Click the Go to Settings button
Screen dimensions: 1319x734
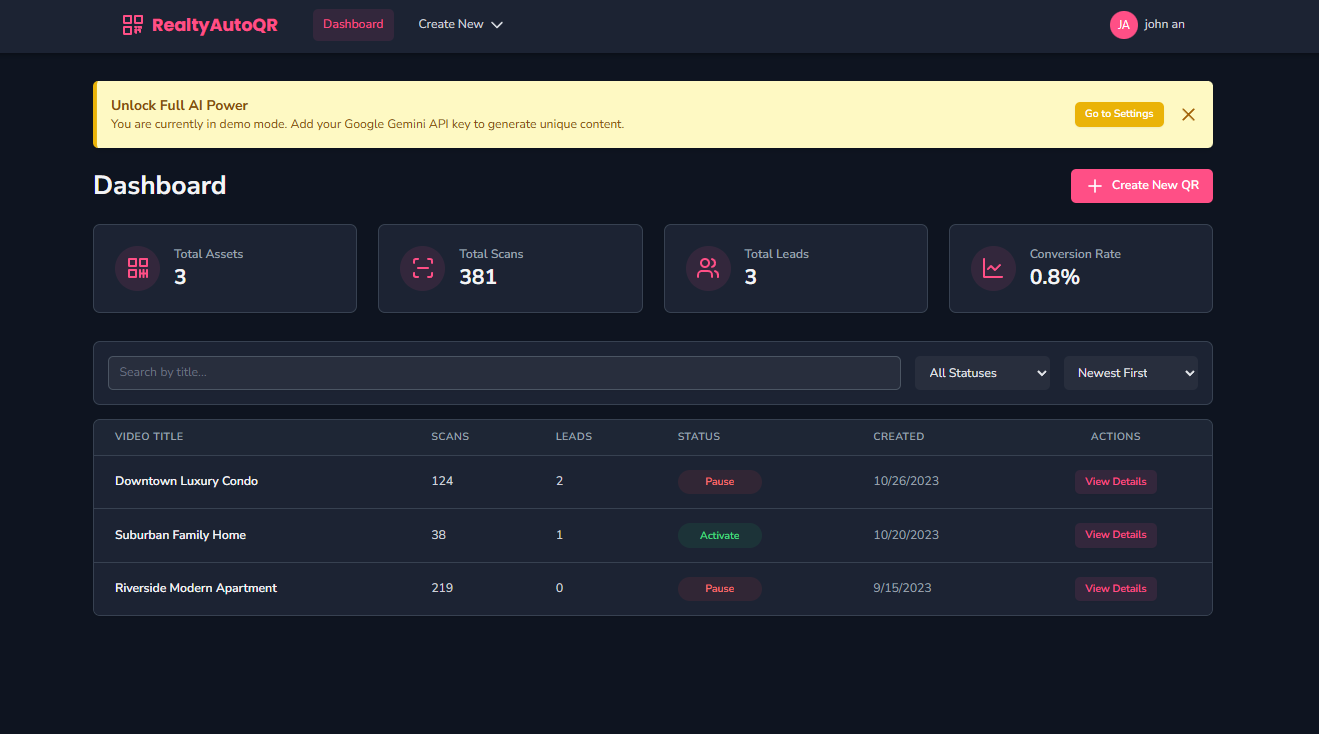(x=1119, y=114)
